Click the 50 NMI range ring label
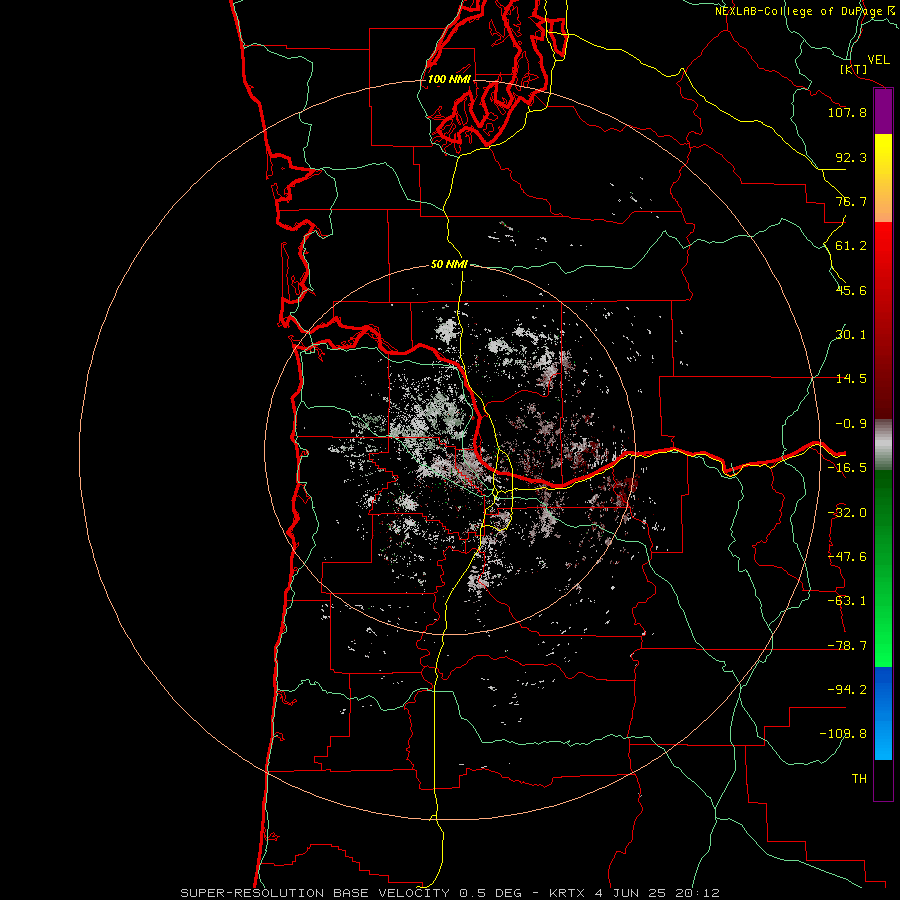The height and width of the screenshot is (900, 900). 449,264
